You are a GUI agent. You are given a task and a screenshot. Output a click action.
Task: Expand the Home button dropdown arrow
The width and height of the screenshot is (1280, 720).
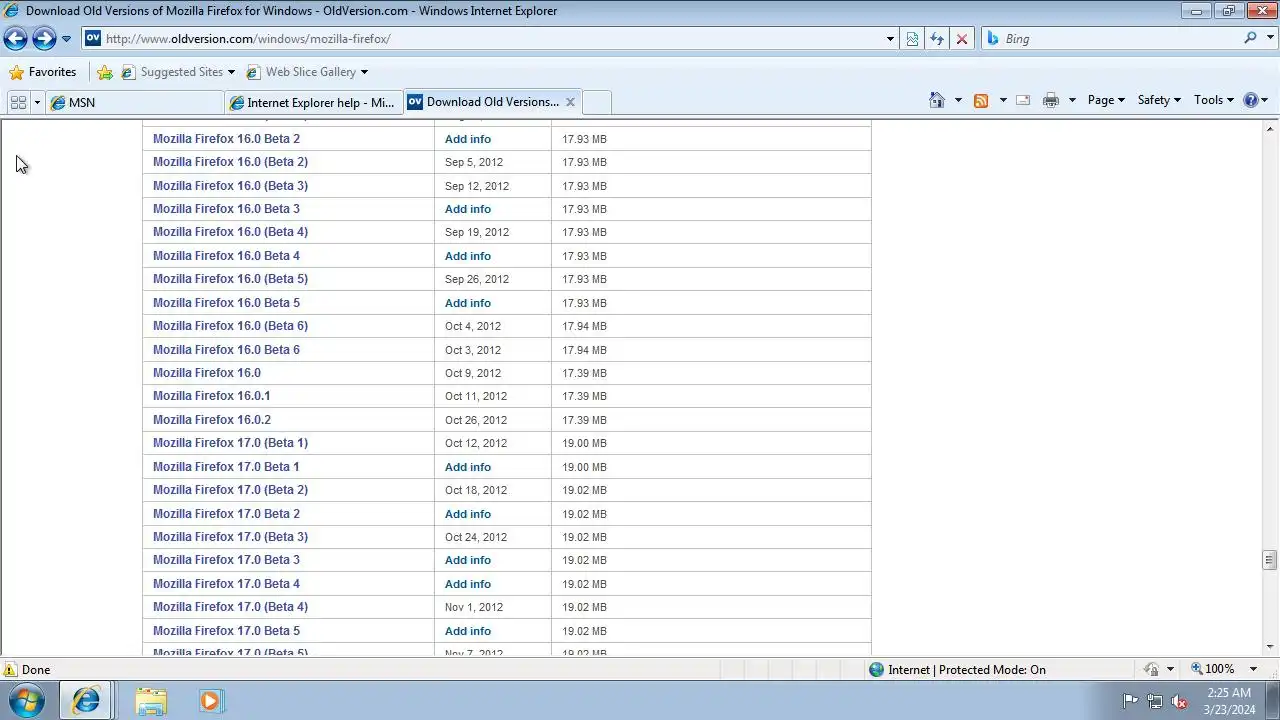958,100
